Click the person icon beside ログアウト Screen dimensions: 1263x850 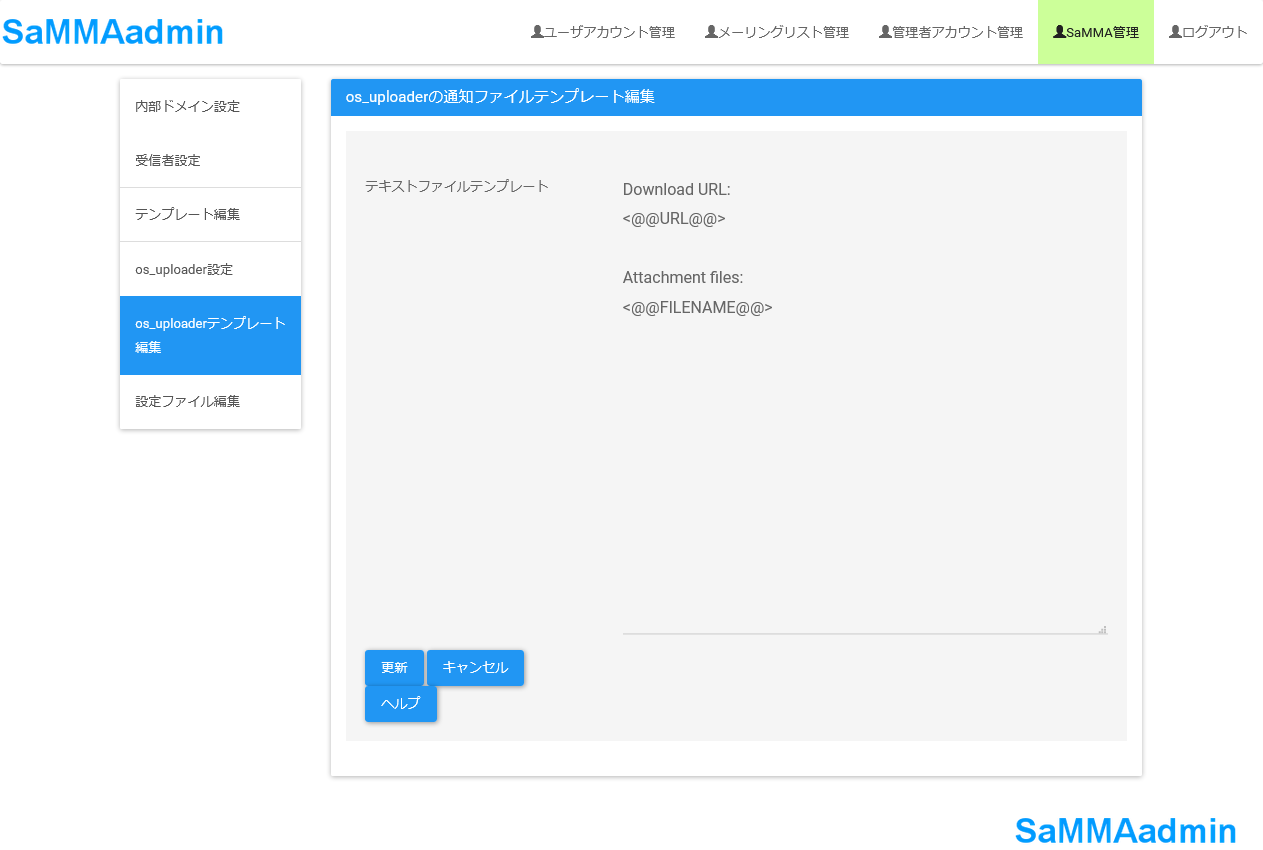point(1175,32)
